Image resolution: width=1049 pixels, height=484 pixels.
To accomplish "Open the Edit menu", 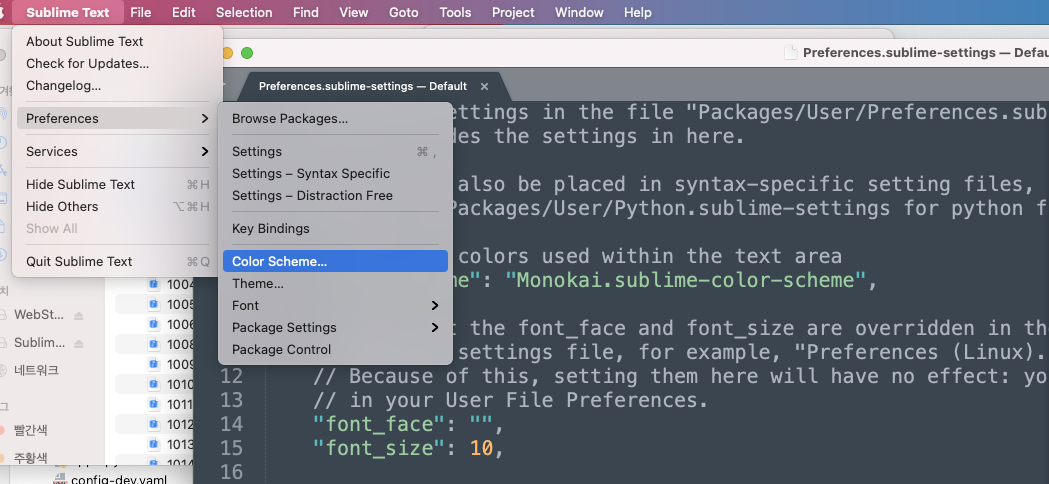I will point(184,12).
